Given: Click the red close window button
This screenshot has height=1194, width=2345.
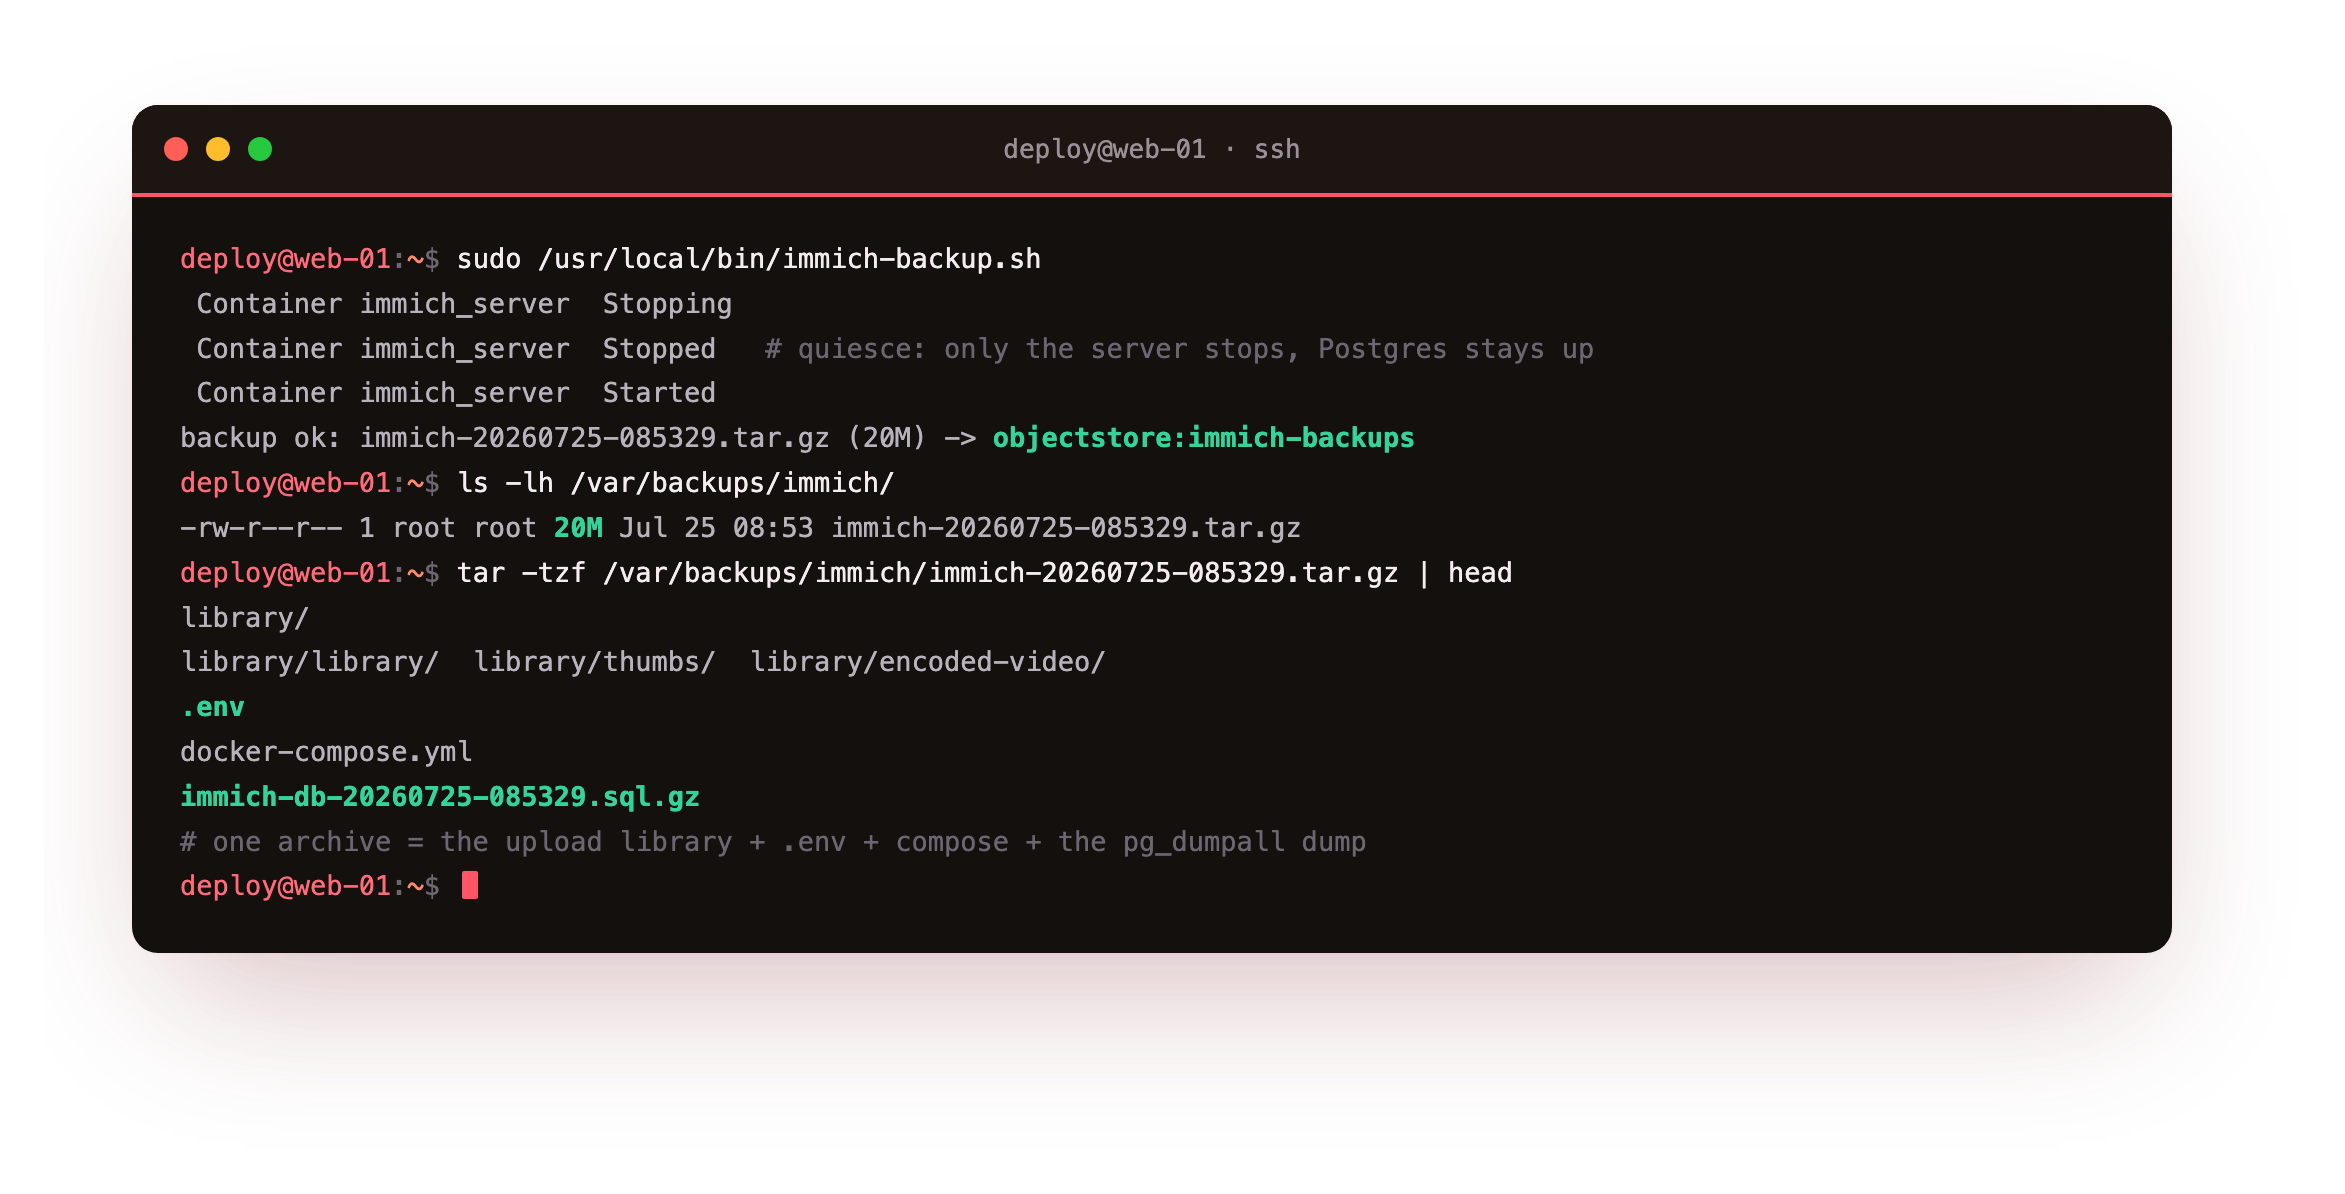Looking at the screenshot, I should [x=176, y=149].
